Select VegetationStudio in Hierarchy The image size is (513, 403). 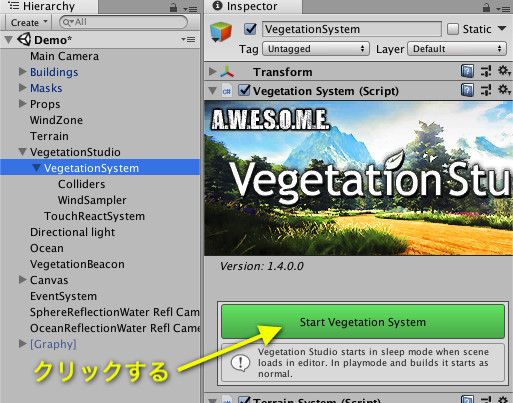tap(75, 152)
